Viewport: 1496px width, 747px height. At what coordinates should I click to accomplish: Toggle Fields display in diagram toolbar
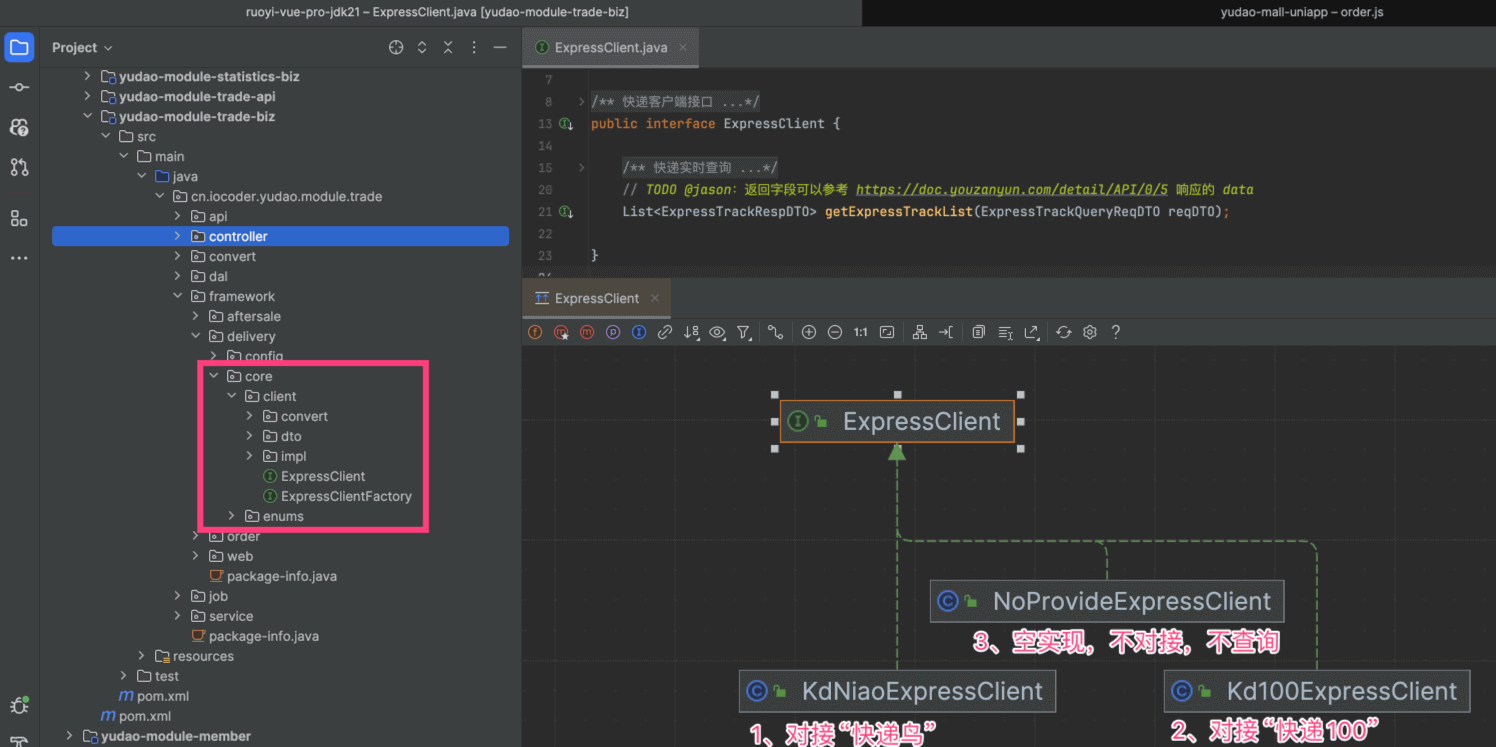pyautogui.click(x=535, y=332)
